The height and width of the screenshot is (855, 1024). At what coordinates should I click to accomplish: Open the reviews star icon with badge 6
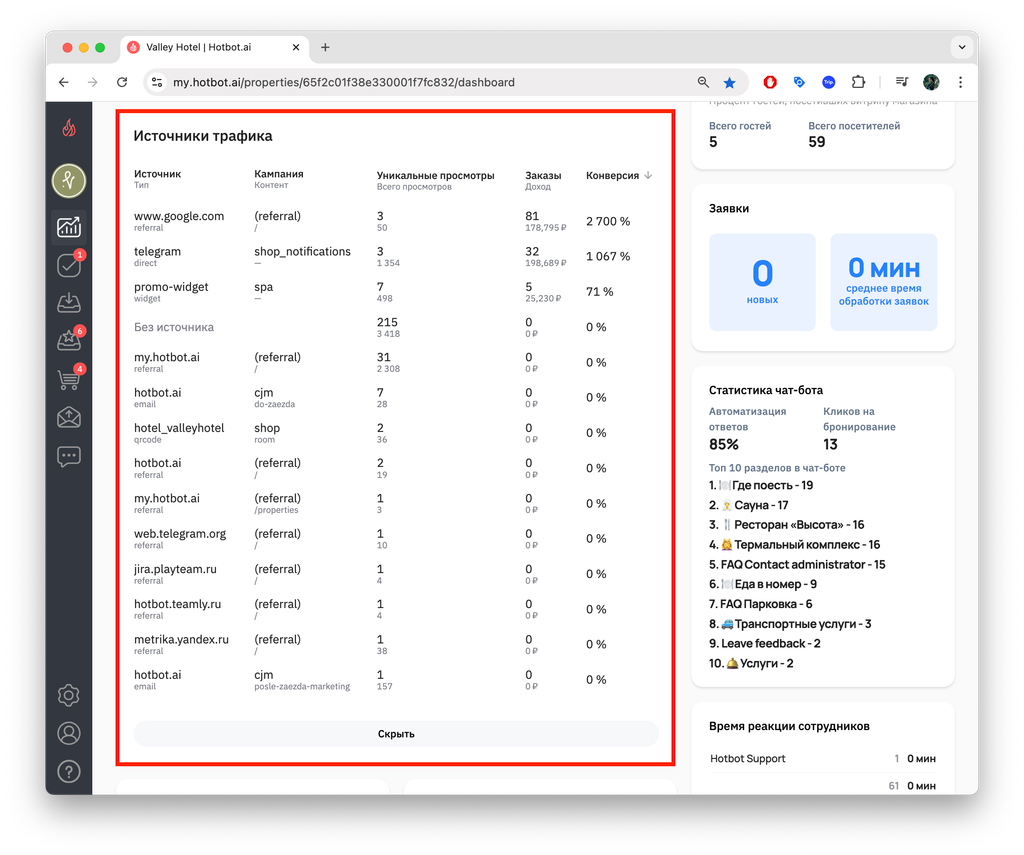[69, 340]
